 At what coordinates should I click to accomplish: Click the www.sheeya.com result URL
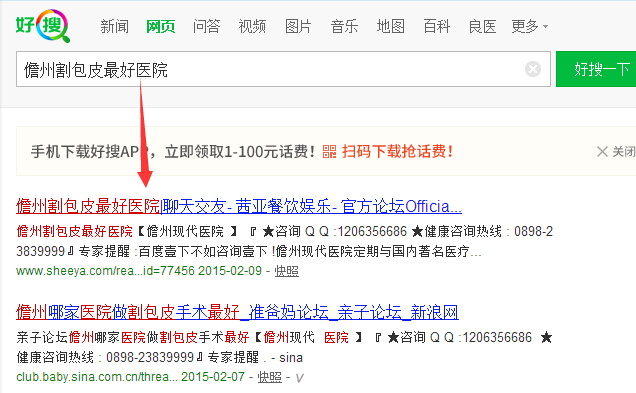pos(105,271)
